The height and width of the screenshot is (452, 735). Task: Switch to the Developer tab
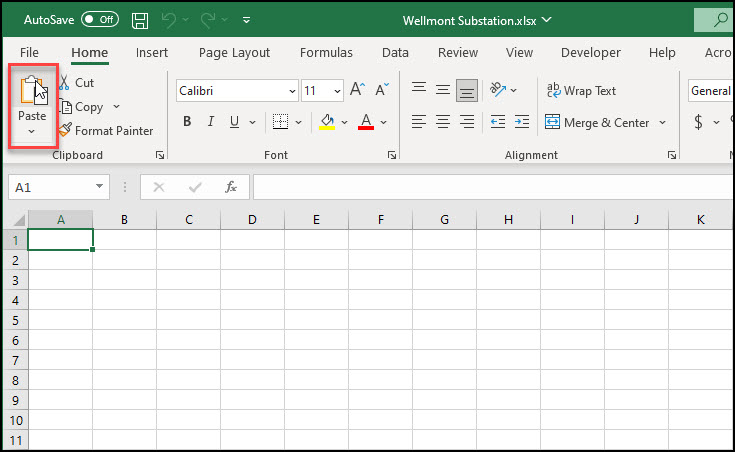point(591,53)
